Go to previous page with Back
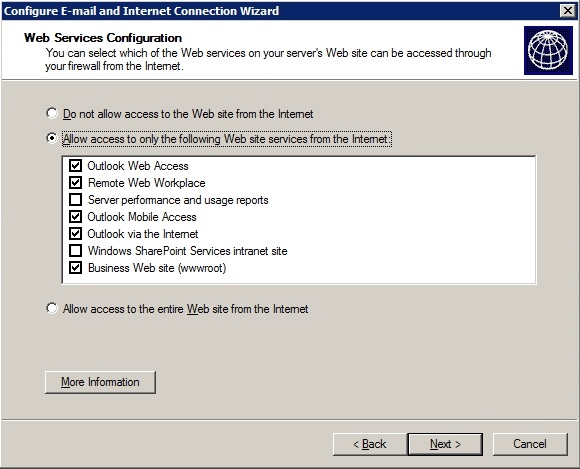 (370, 444)
